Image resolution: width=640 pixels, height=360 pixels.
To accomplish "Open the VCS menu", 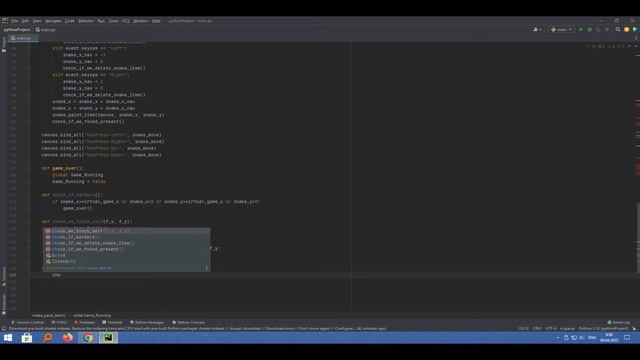I will coord(126,21).
